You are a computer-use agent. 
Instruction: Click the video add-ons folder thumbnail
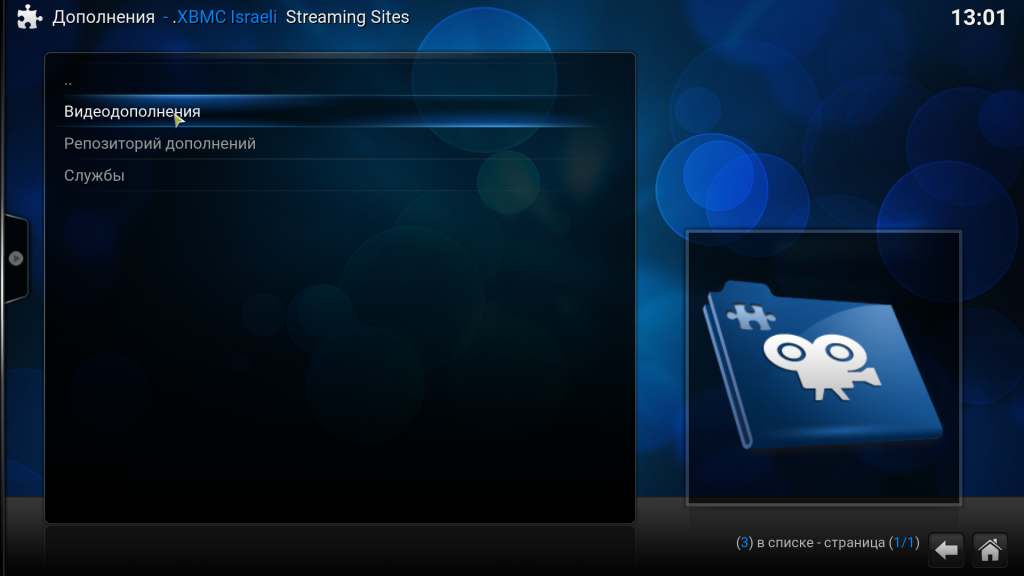(x=824, y=368)
